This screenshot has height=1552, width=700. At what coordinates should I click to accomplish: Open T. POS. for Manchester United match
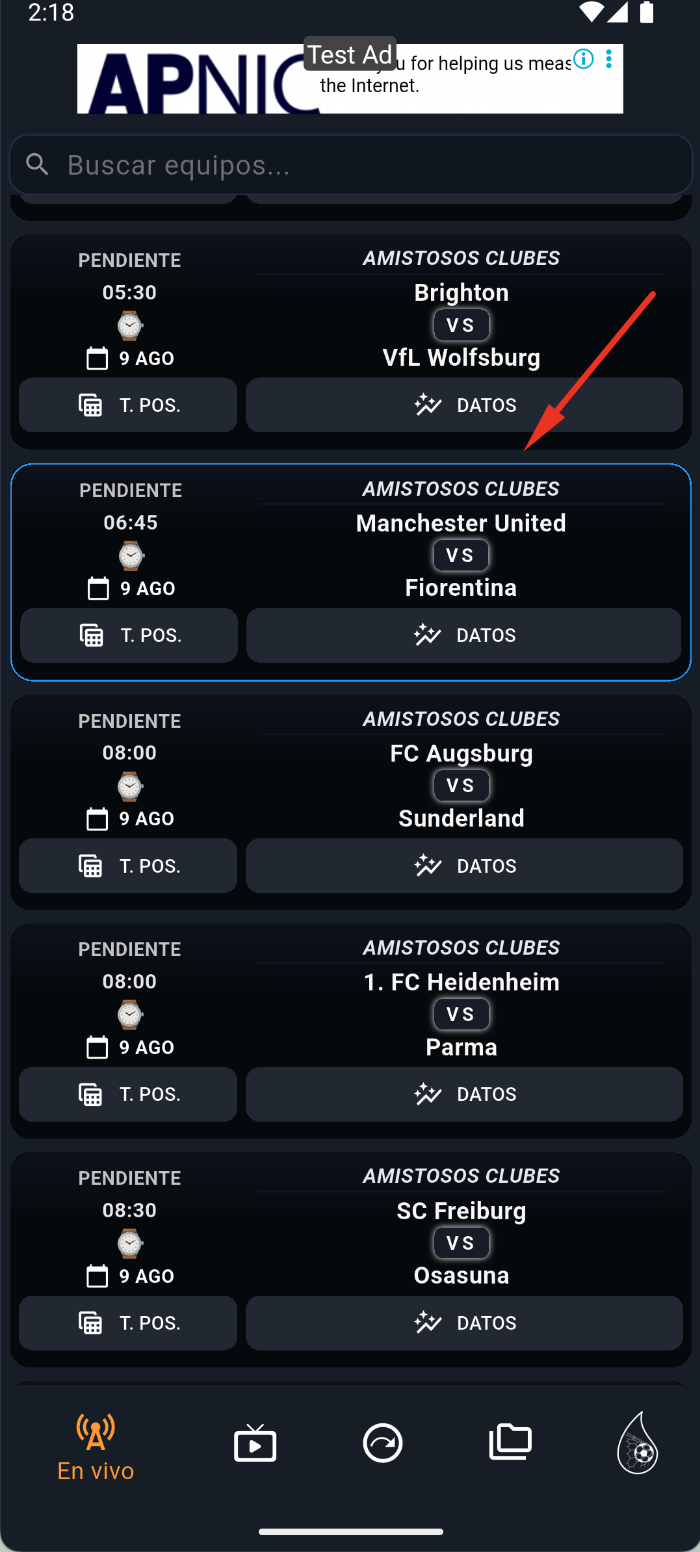click(x=129, y=635)
